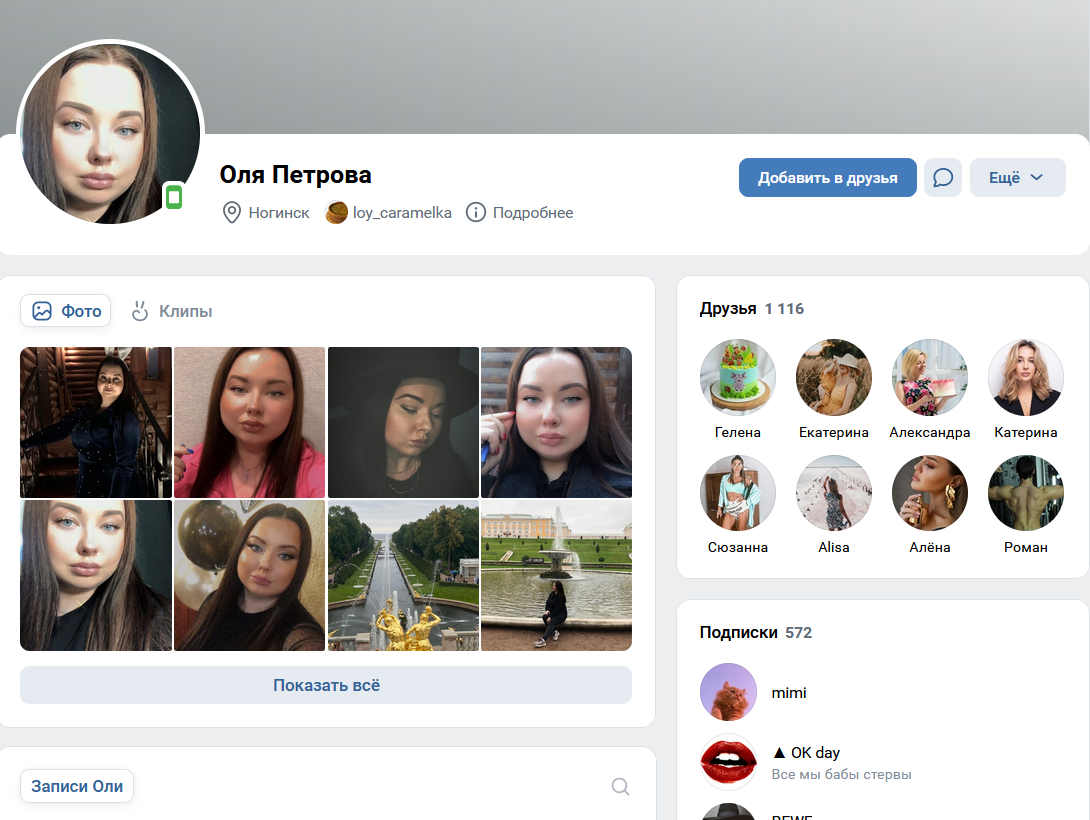Click the Оля Петрова profile name
This screenshot has width=1090, height=820.
(295, 174)
